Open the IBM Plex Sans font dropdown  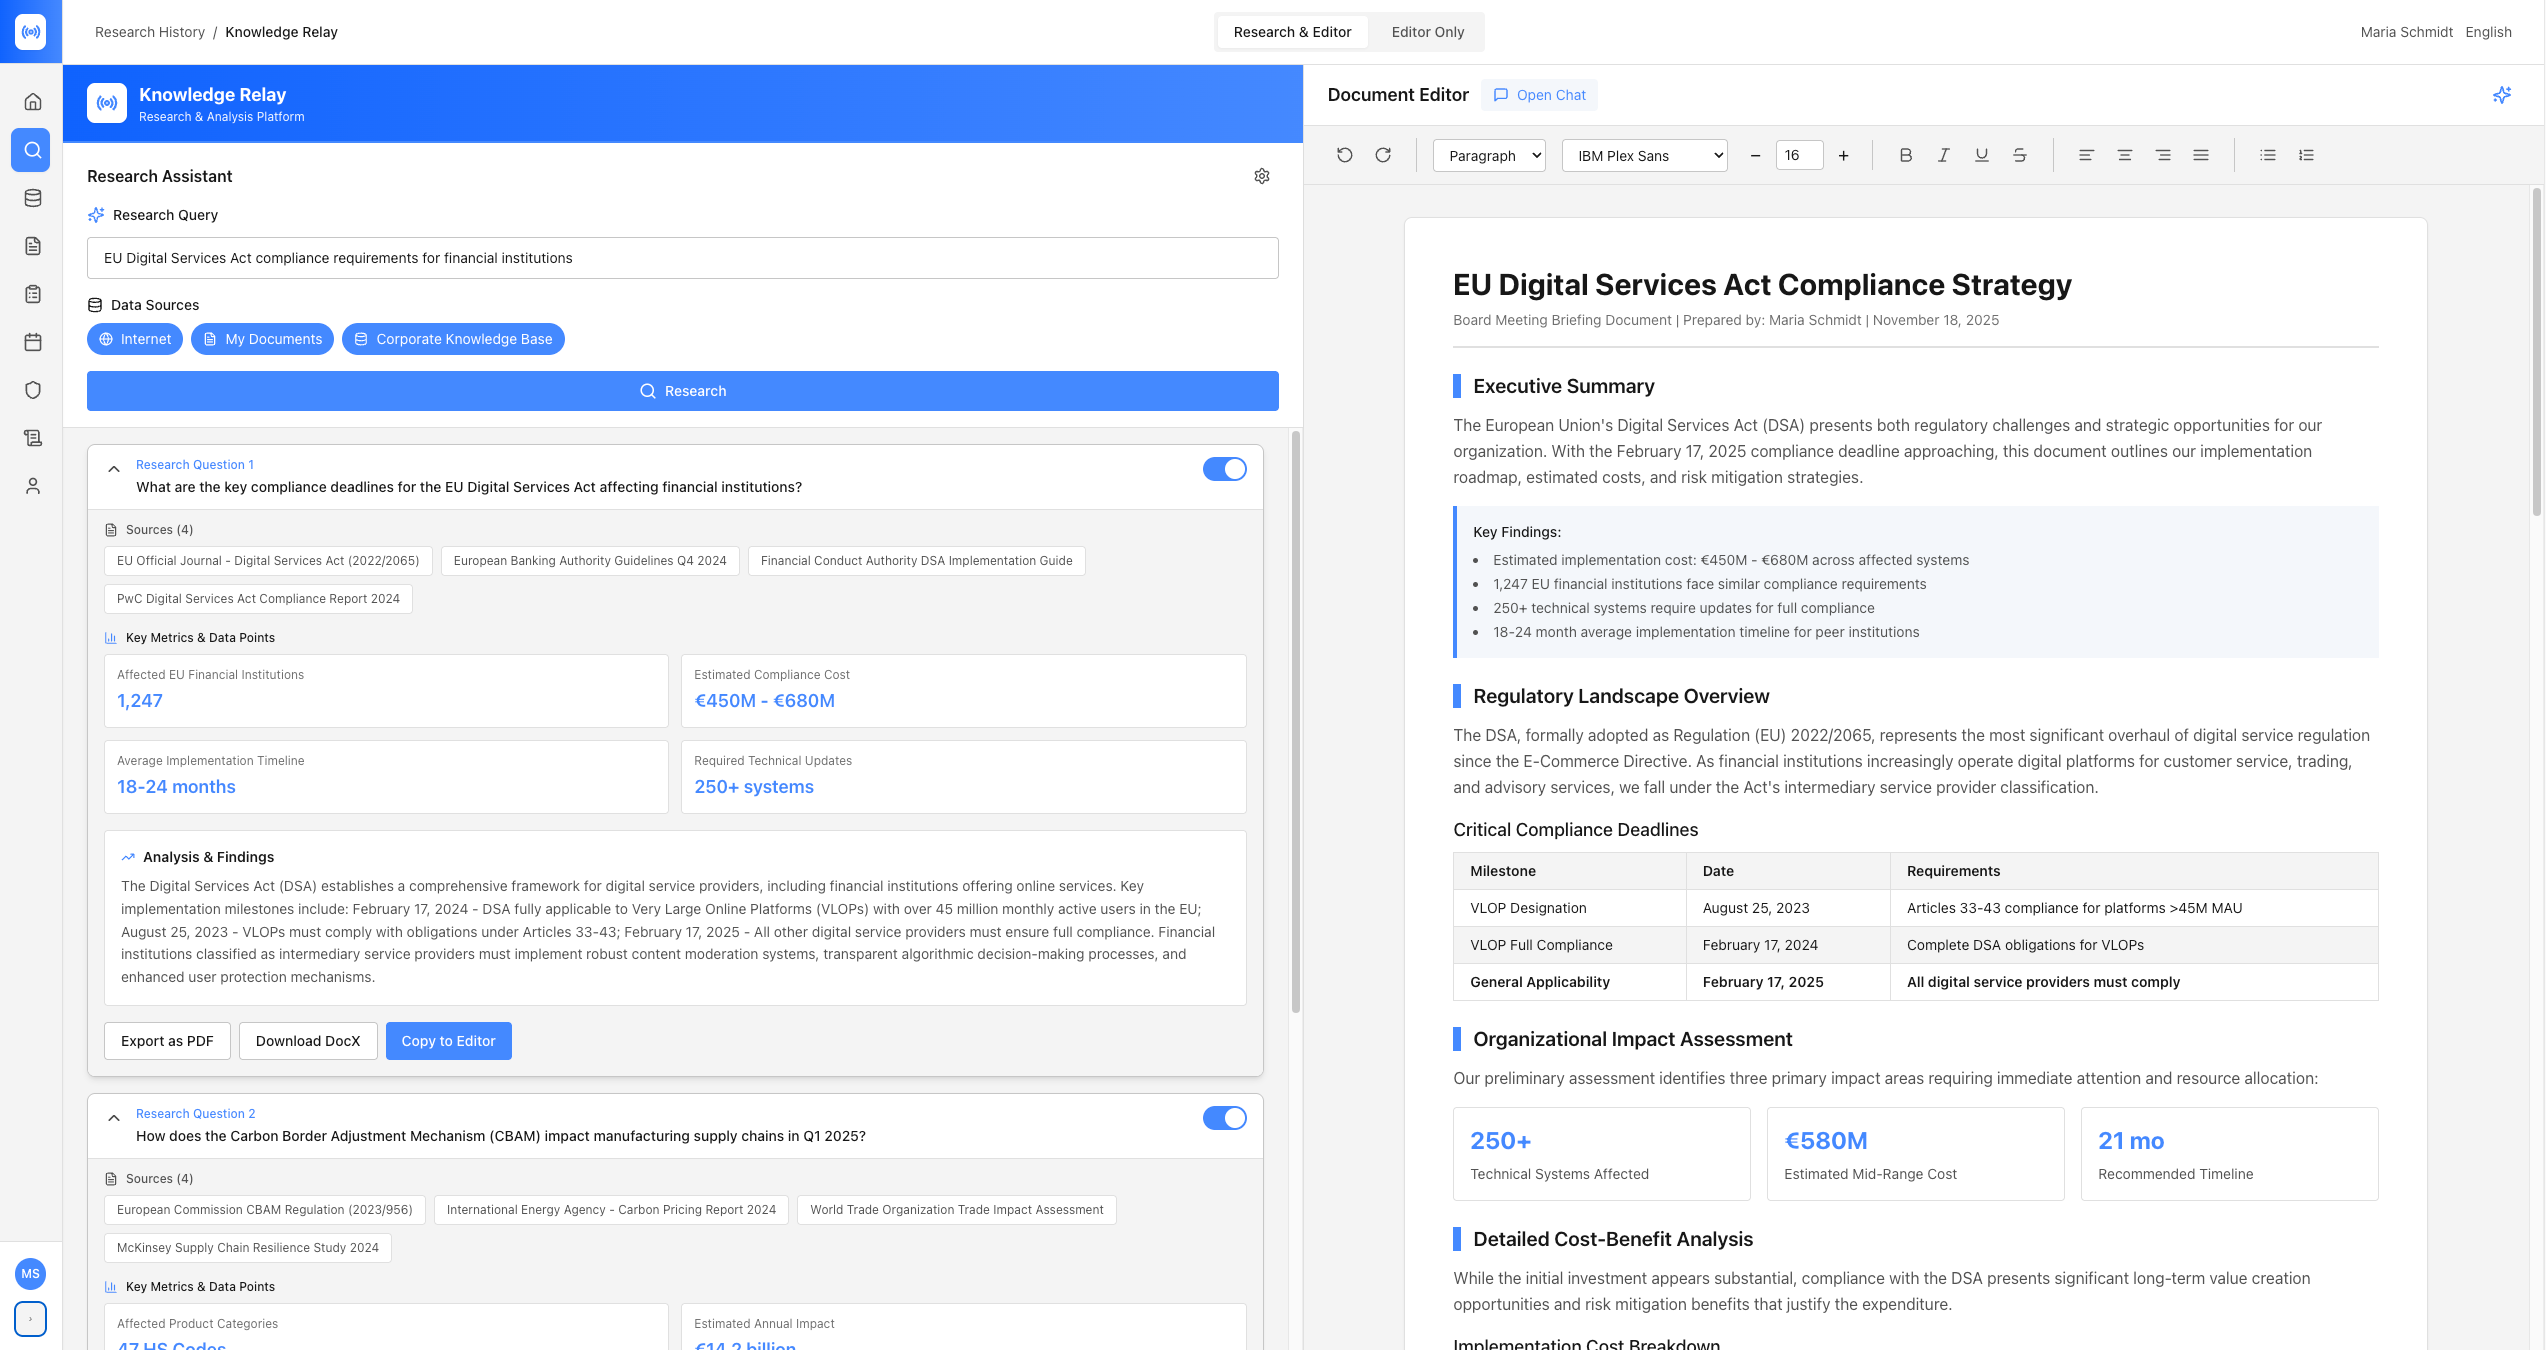click(1644, 155)
